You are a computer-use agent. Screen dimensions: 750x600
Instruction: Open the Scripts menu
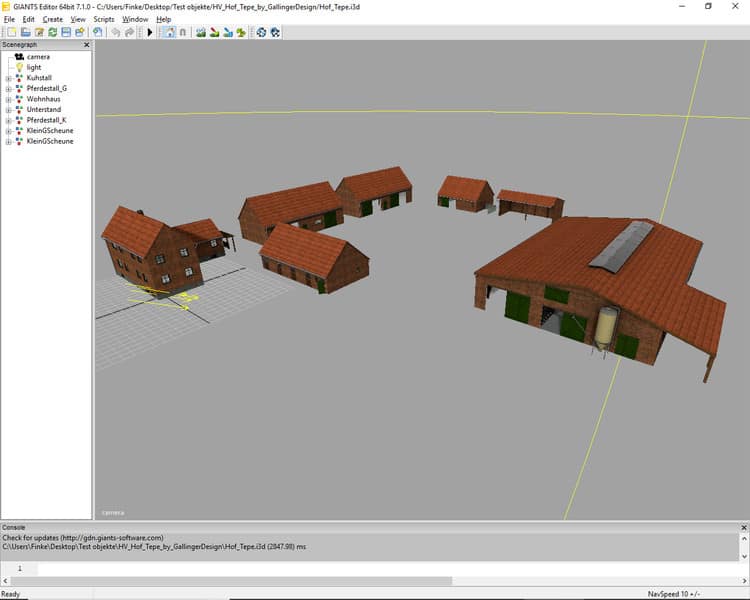(103, 19)
